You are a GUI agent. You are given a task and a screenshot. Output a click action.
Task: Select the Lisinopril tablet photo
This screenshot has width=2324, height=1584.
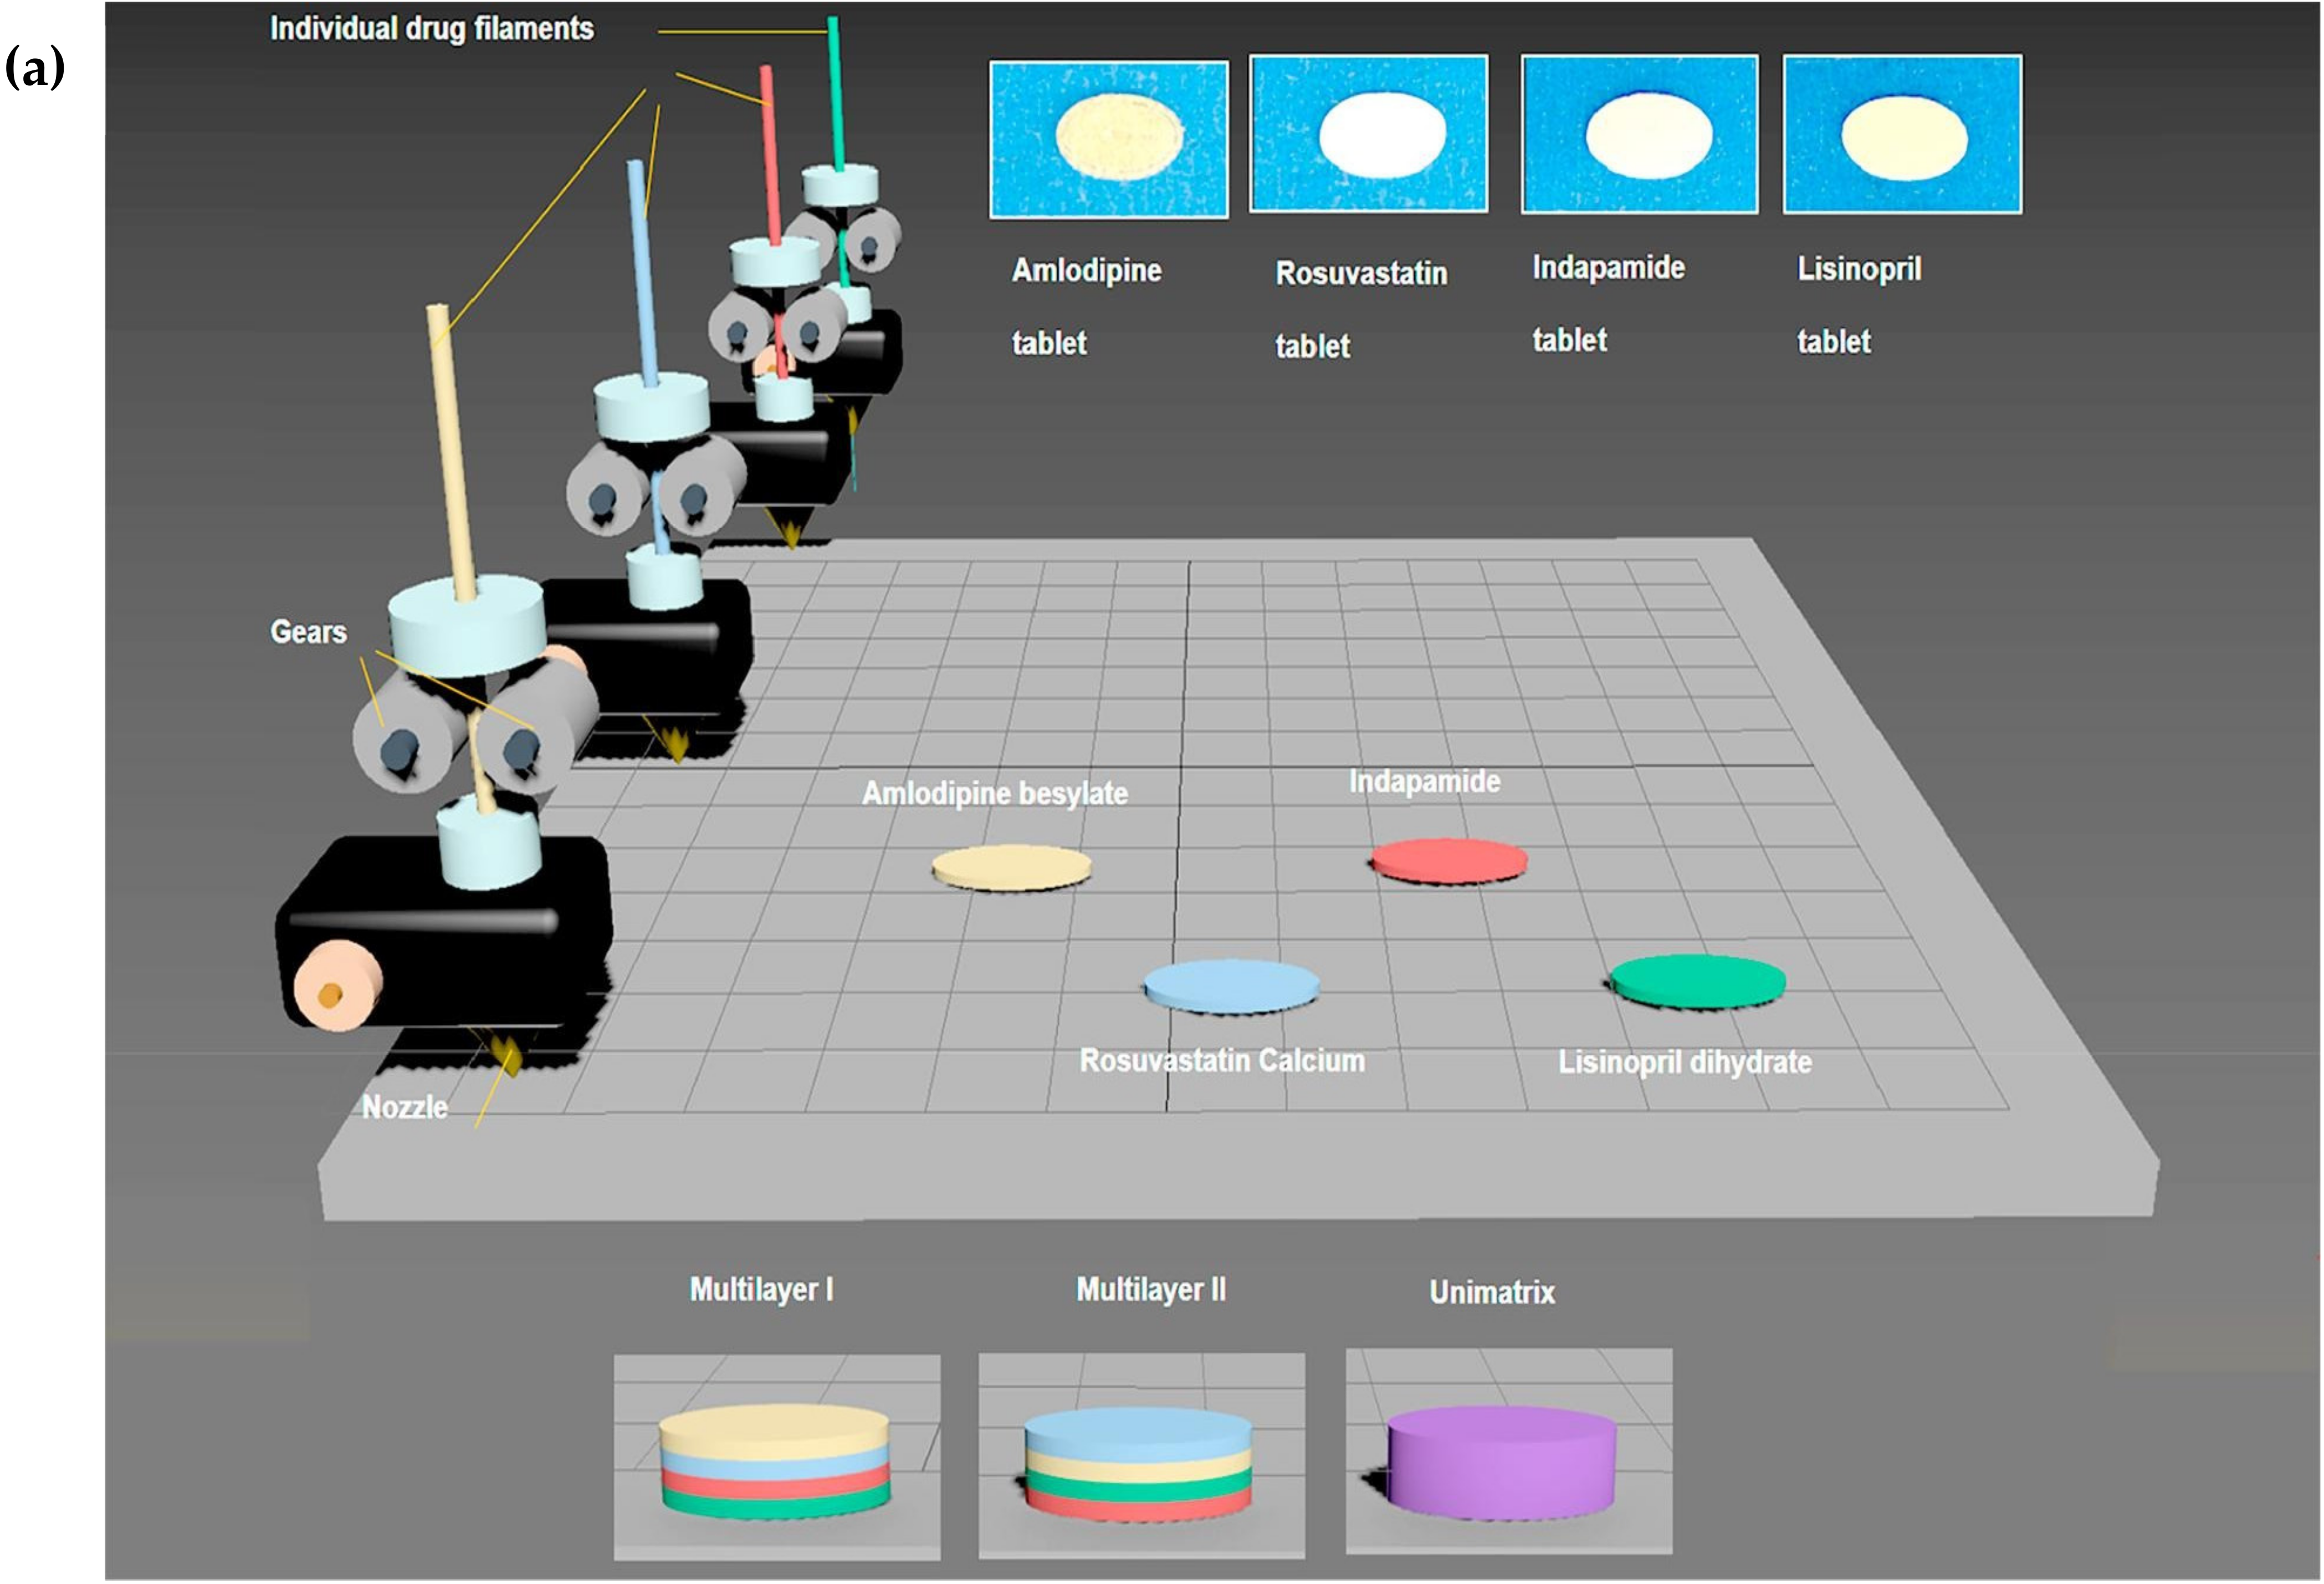(x=1902, y=135)
